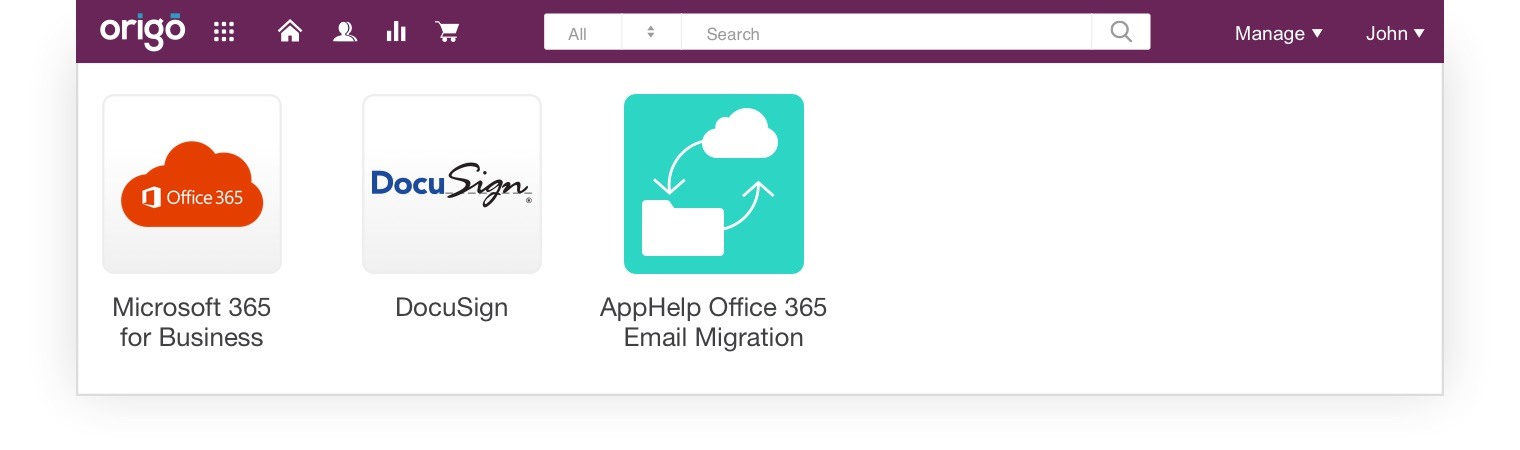This screenshot has height=450, width=1520.
Task: Click the category selector up-down arrows
Action: tap(651, 32)
